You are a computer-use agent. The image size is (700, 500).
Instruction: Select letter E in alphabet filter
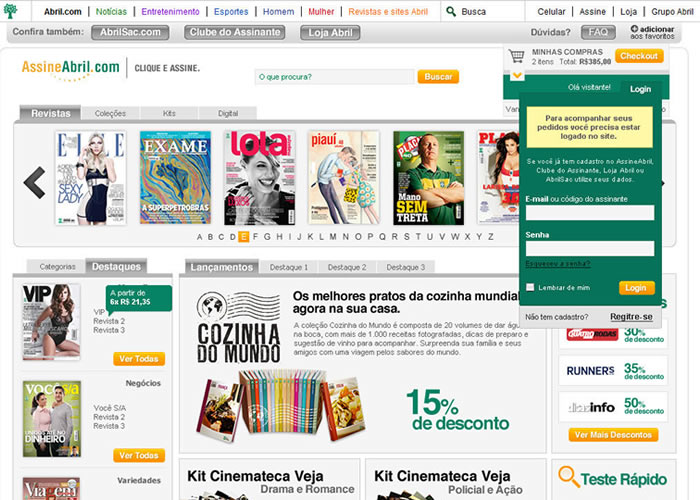pos(243,237)
